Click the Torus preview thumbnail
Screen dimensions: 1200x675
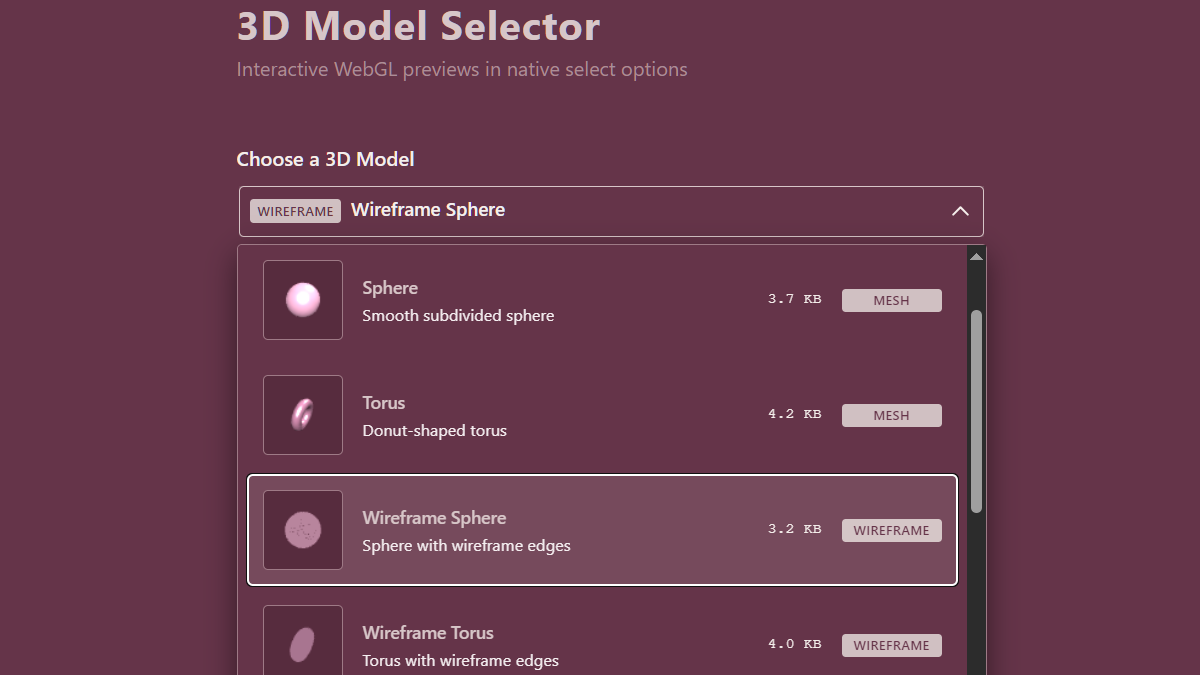pos(303,415)
